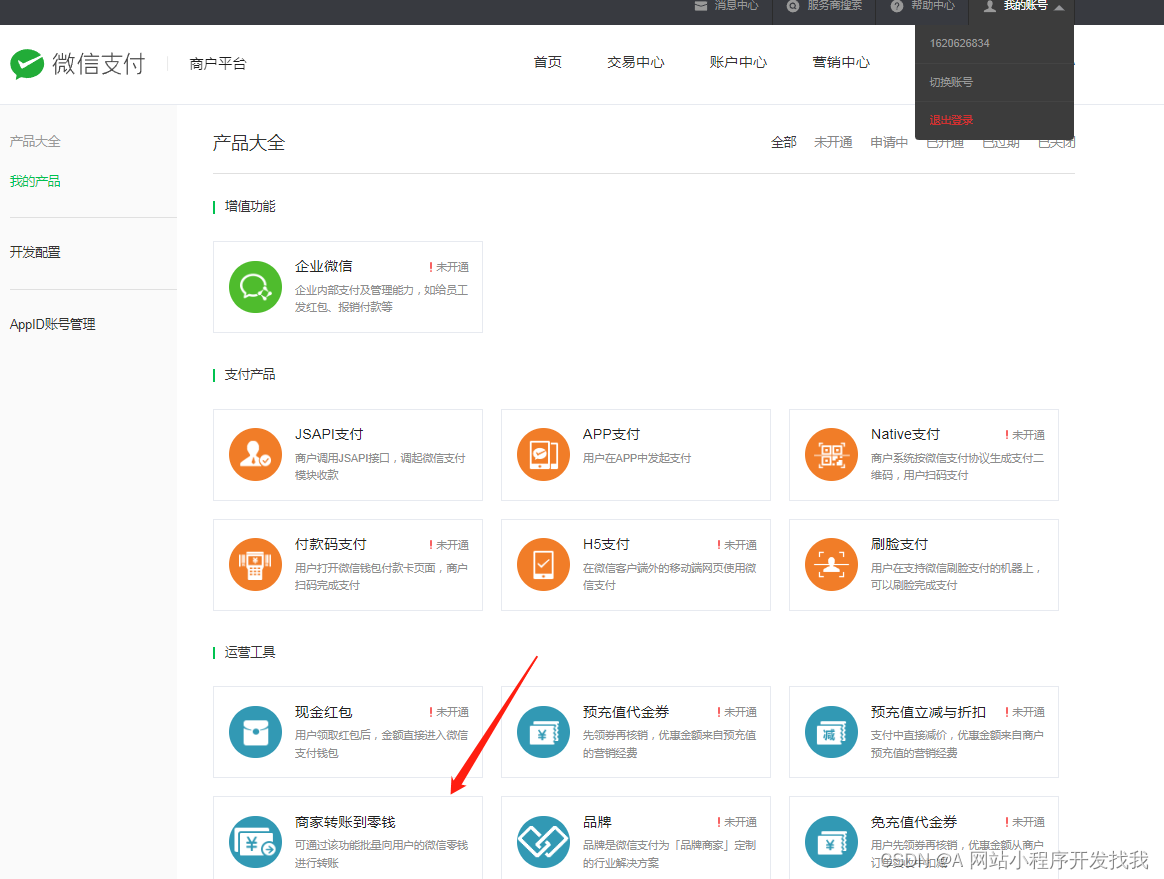1164x879 pixels.
Task: Open the 企业微信 title
Action: (x=324, y=266)
